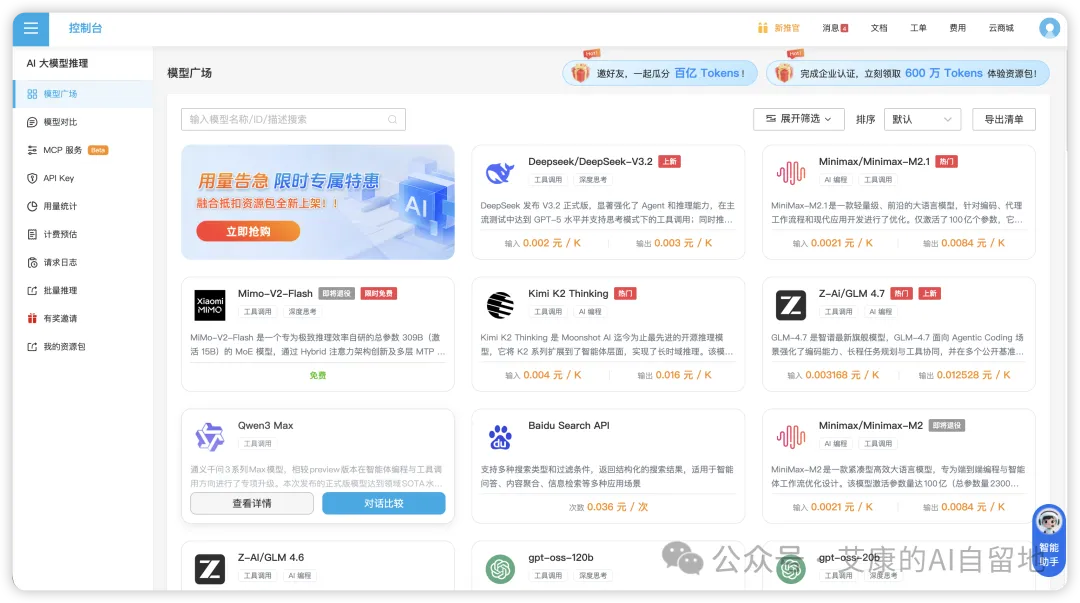Click the 免费 price on Mimo-V2-Flash card
Viewport: 1080px width, 603px height.
pyautogui.click(x=318, y=376)
